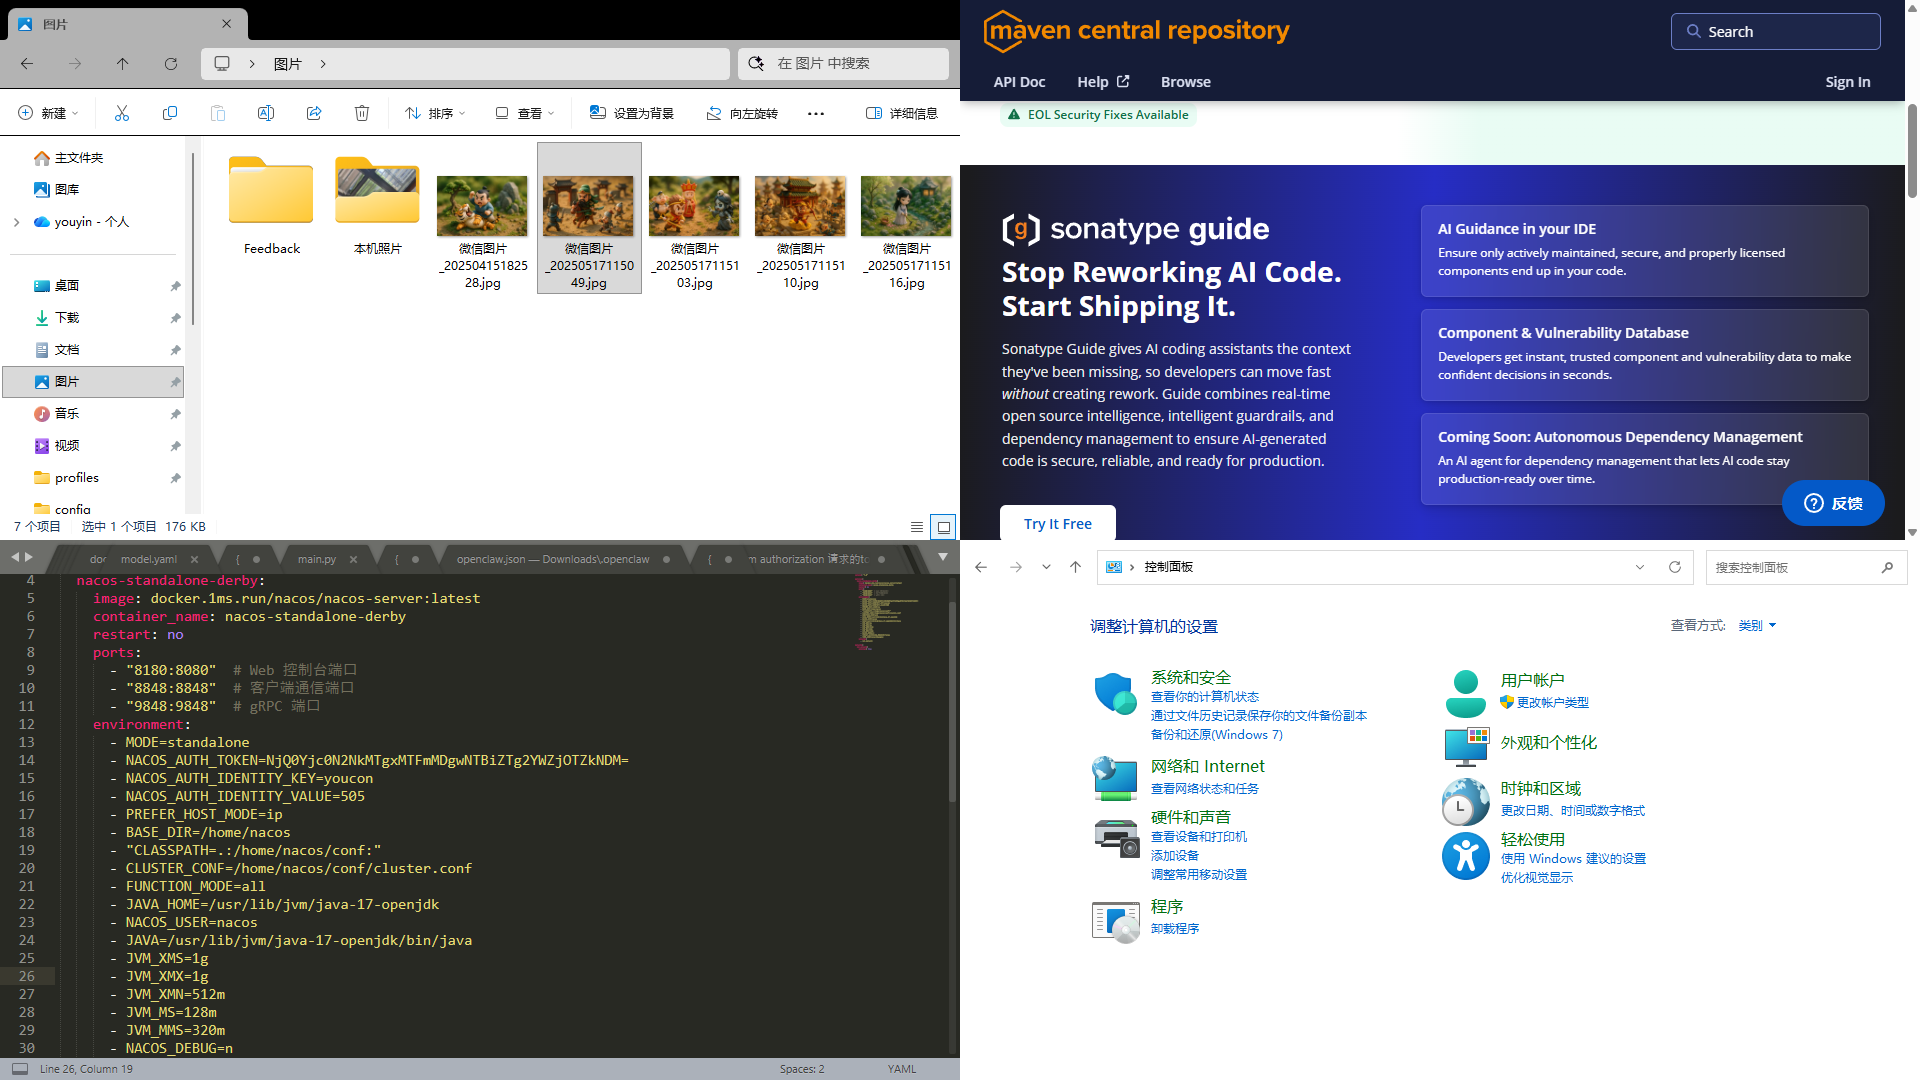Open 查看方式 类别 dropdown in Control Panel

[x=1757, y=625]
